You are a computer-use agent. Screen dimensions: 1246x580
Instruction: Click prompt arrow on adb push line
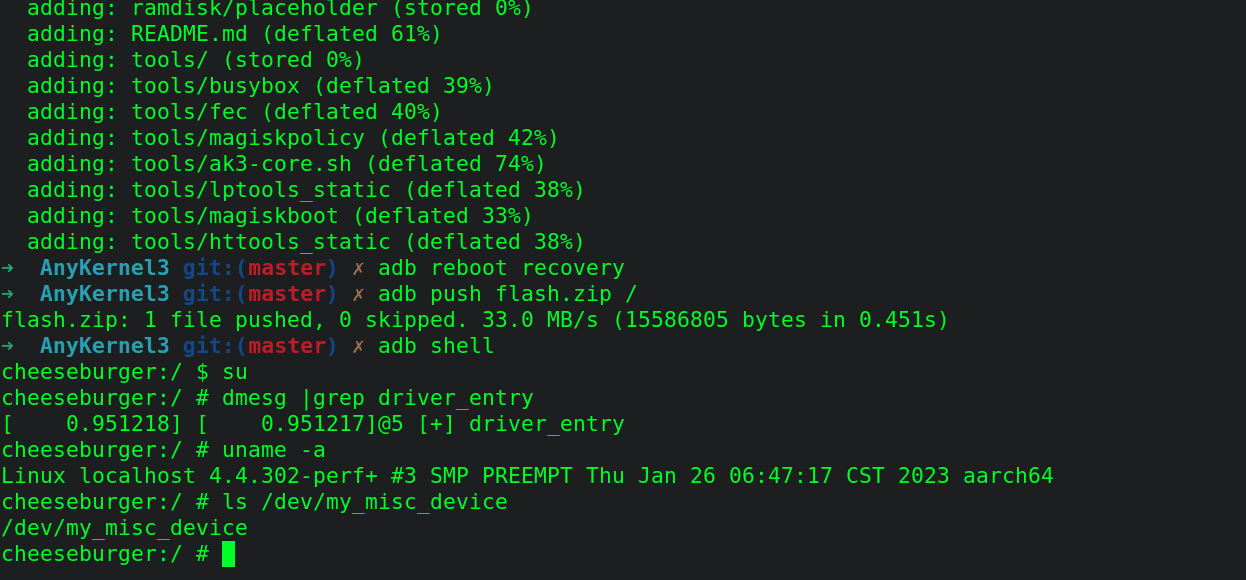tap(8, 294)
